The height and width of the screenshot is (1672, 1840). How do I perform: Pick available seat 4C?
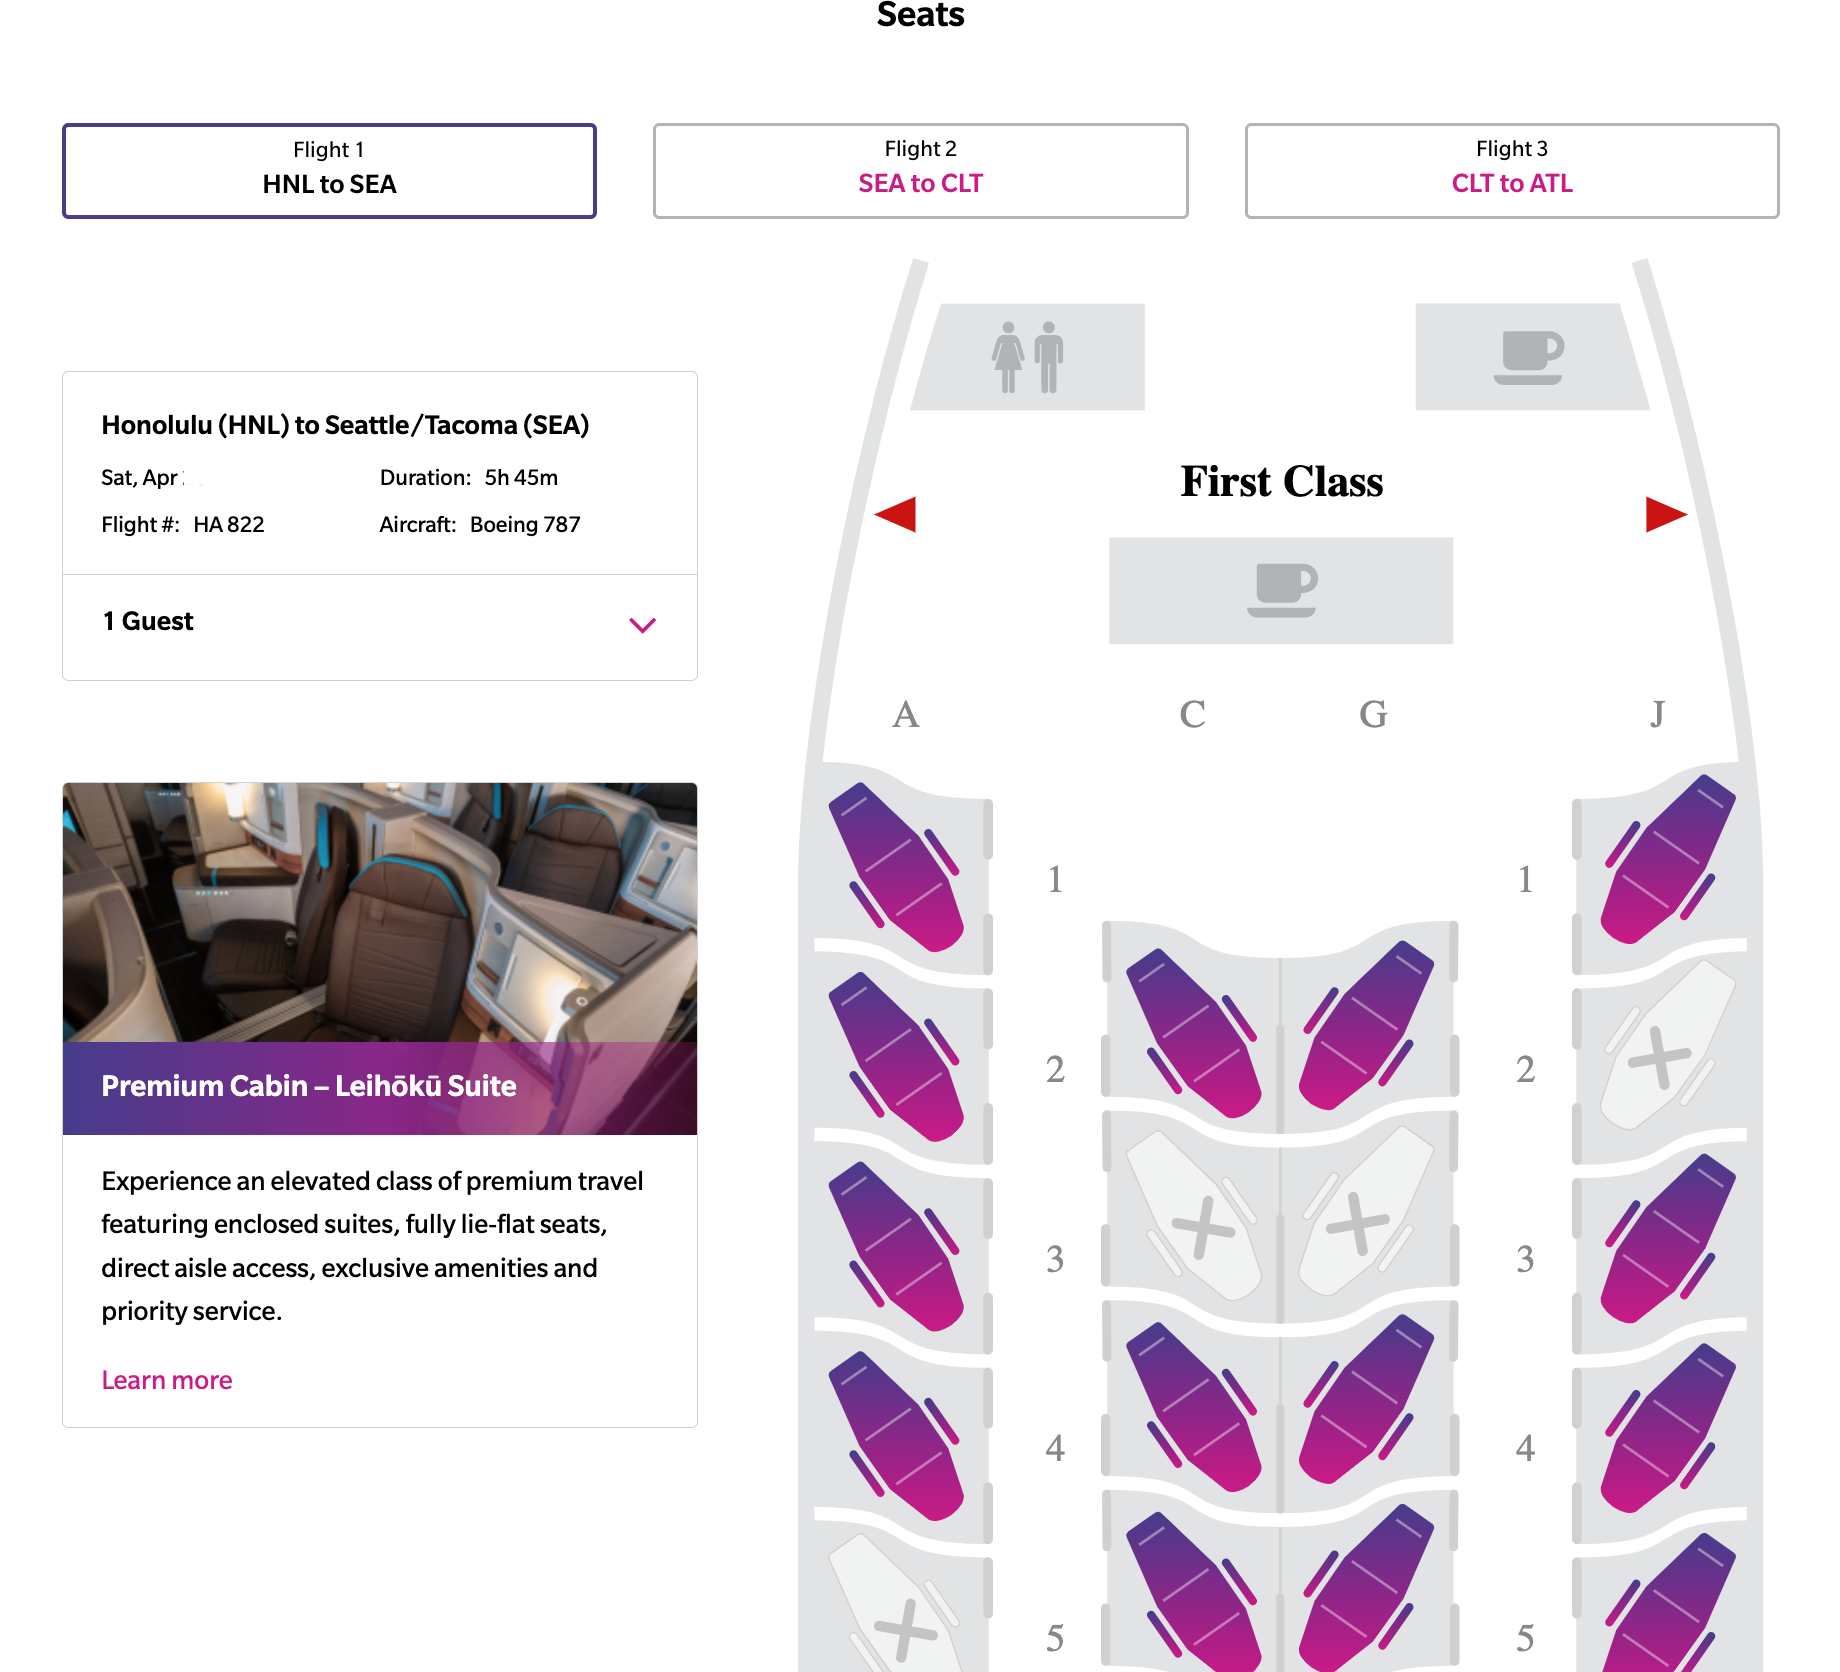(1193, 1407)
